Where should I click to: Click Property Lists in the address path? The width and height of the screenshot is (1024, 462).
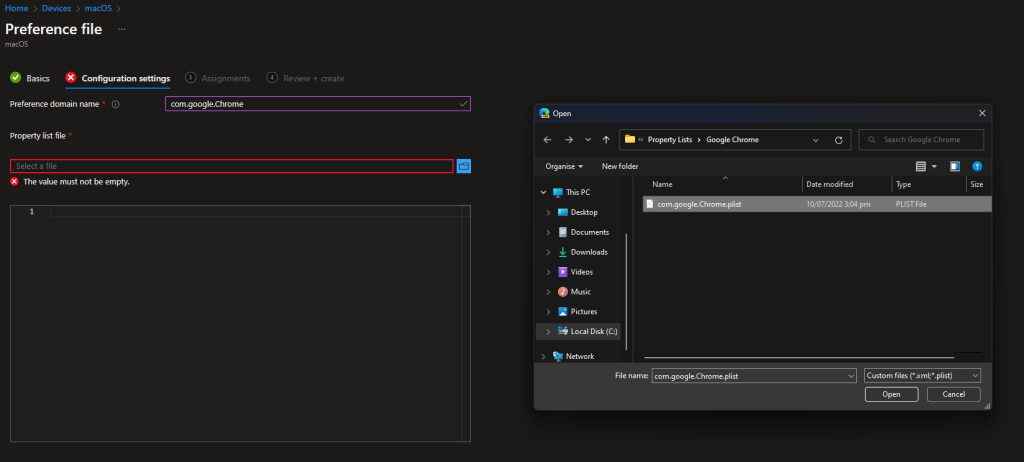pos(671,140)
